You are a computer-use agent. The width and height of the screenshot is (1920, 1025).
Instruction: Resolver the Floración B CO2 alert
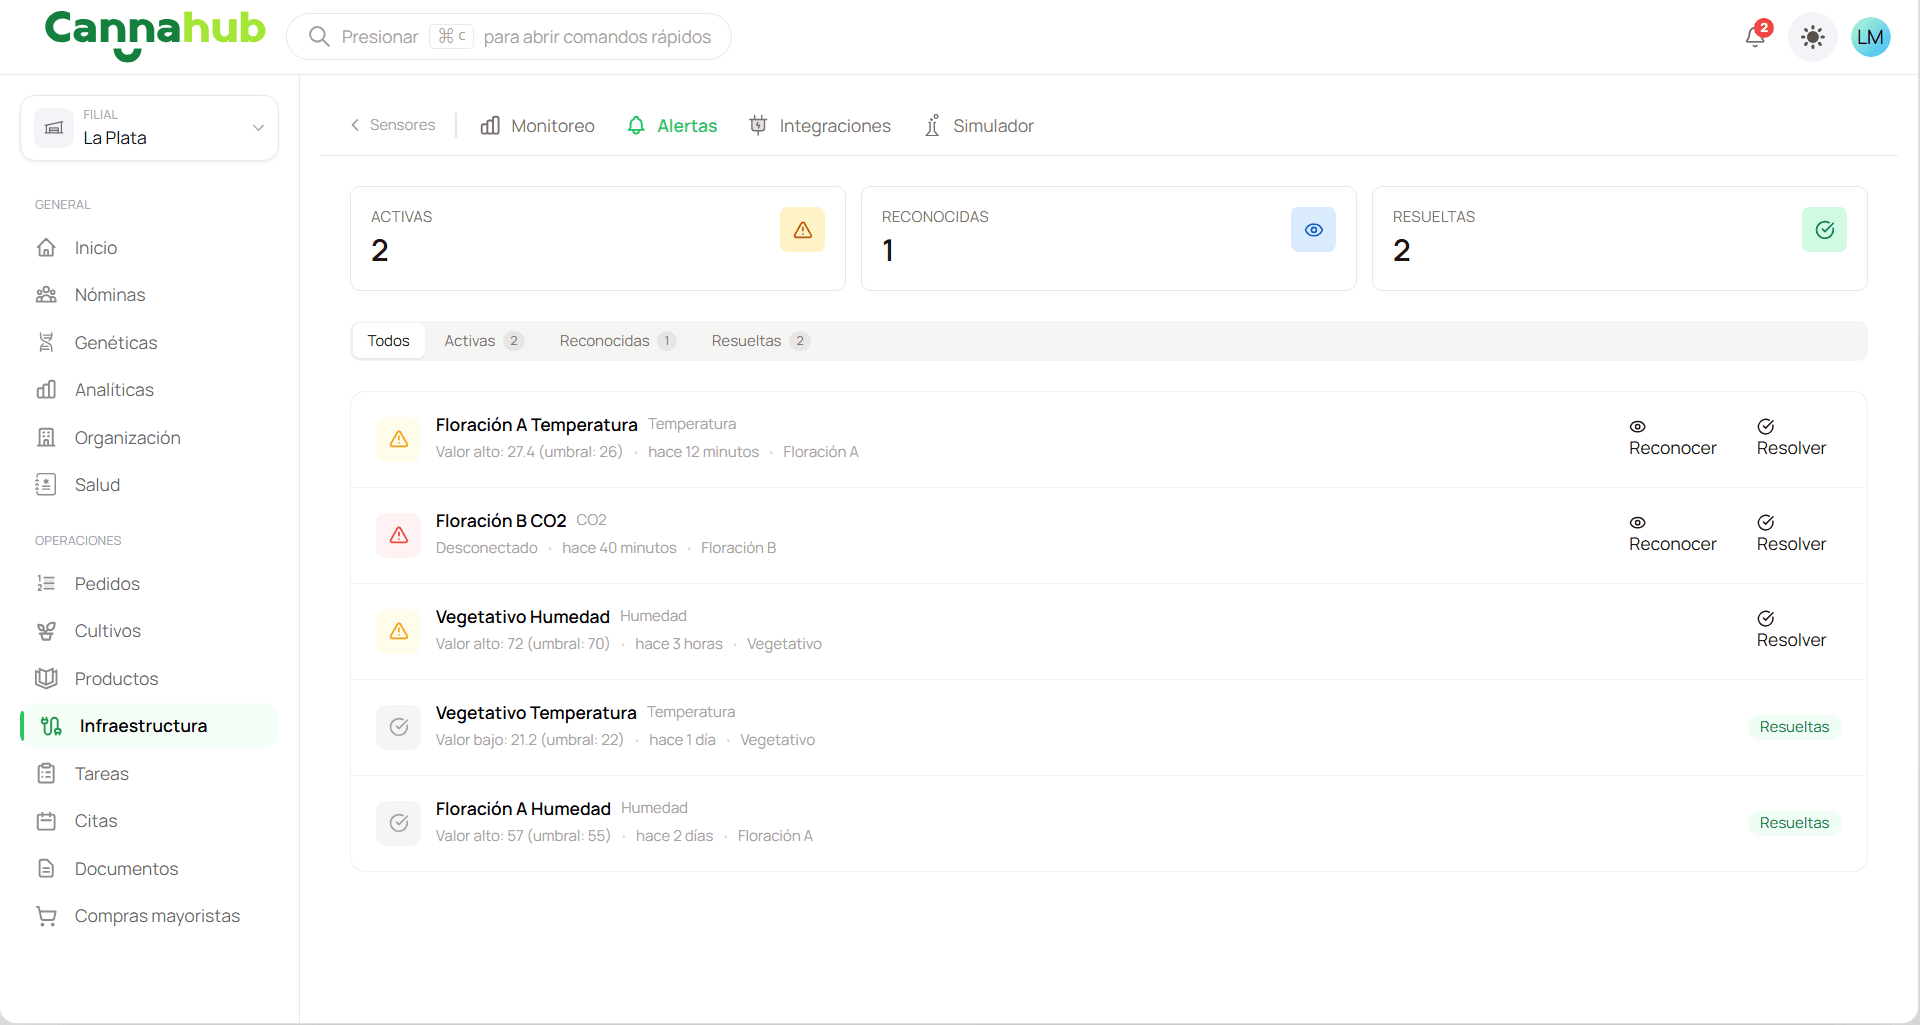(1791, 535)
